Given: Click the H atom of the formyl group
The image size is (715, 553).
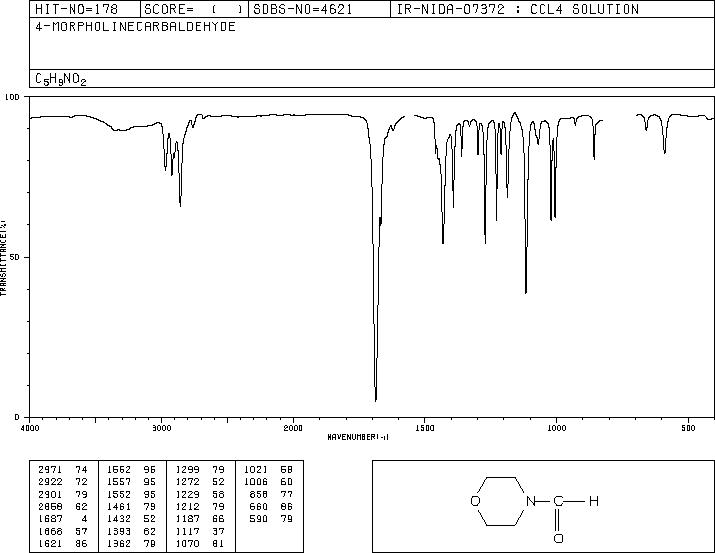Looking at the screenshot, I should (x=593, y=501).
